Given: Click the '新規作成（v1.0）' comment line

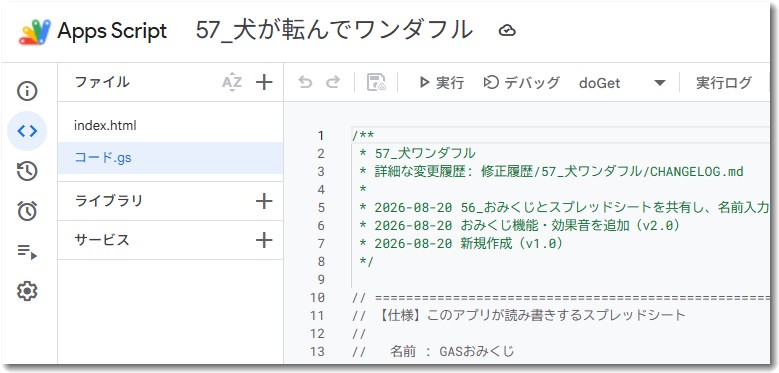Looking at the screenshot, I should coord(461,243).
